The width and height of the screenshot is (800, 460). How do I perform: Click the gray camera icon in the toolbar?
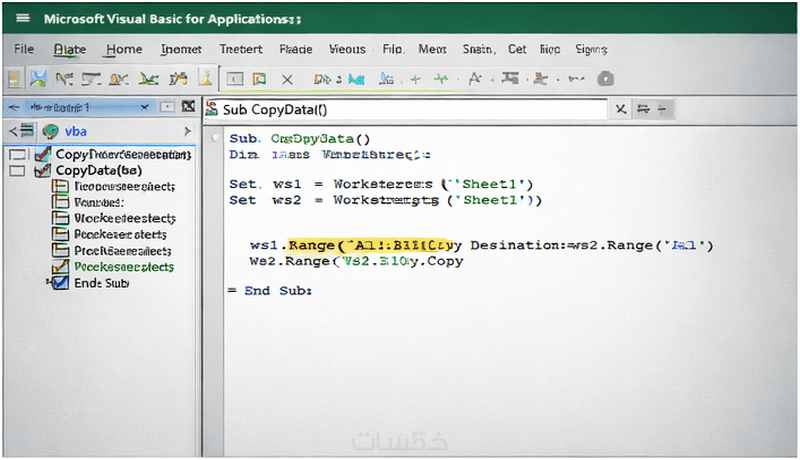(x=605, y=79)
